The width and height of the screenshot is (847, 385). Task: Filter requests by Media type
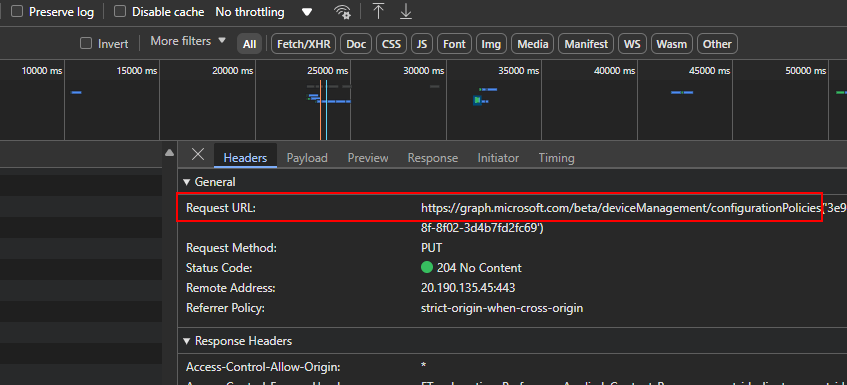tap(533, 44)
